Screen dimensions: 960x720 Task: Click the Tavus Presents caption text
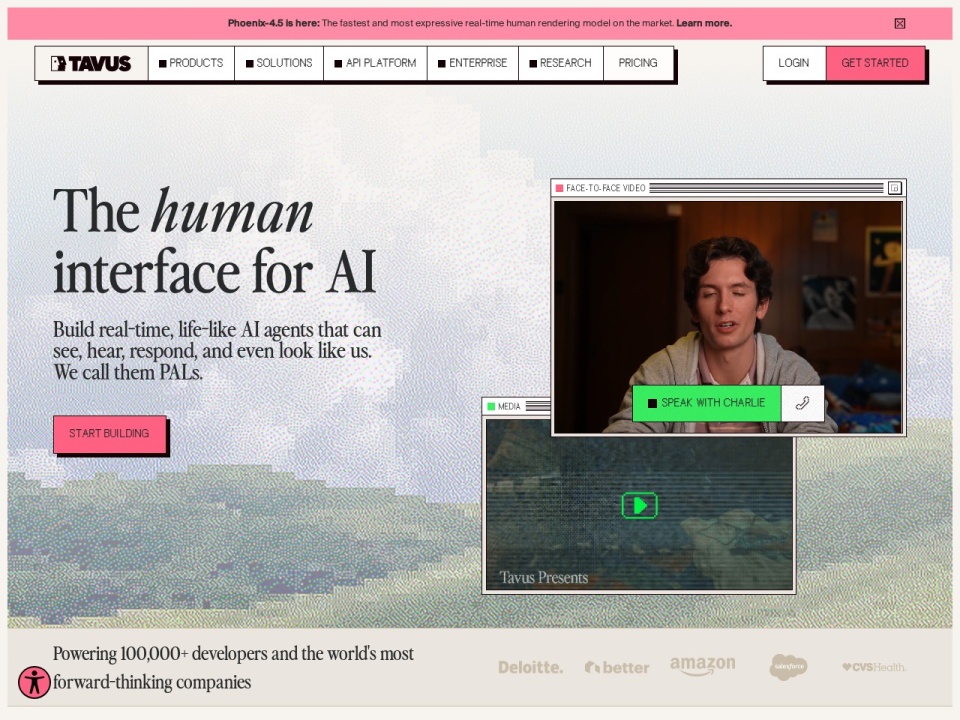coord(544,578)
